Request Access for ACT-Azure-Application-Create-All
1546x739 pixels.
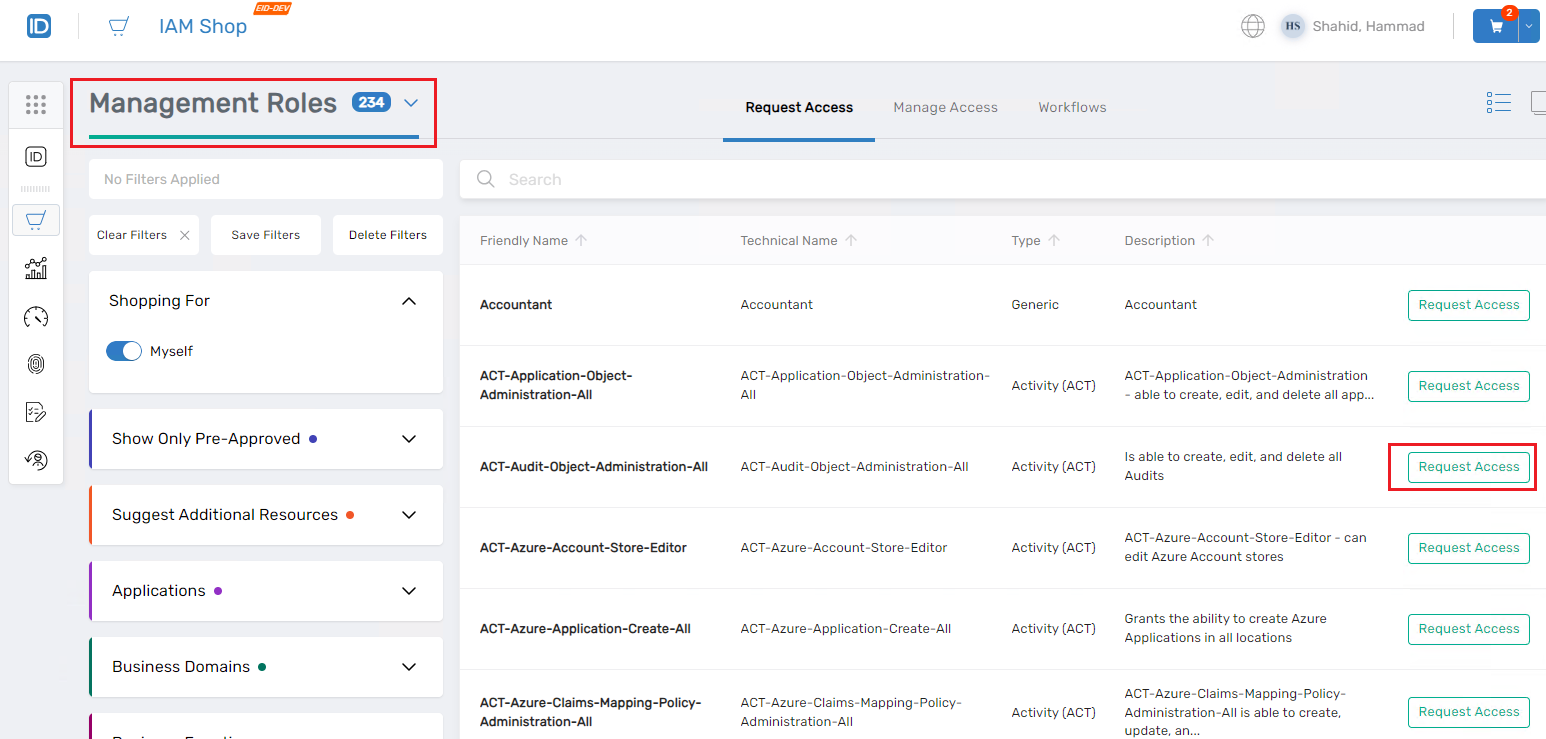tap(1469, 629)
